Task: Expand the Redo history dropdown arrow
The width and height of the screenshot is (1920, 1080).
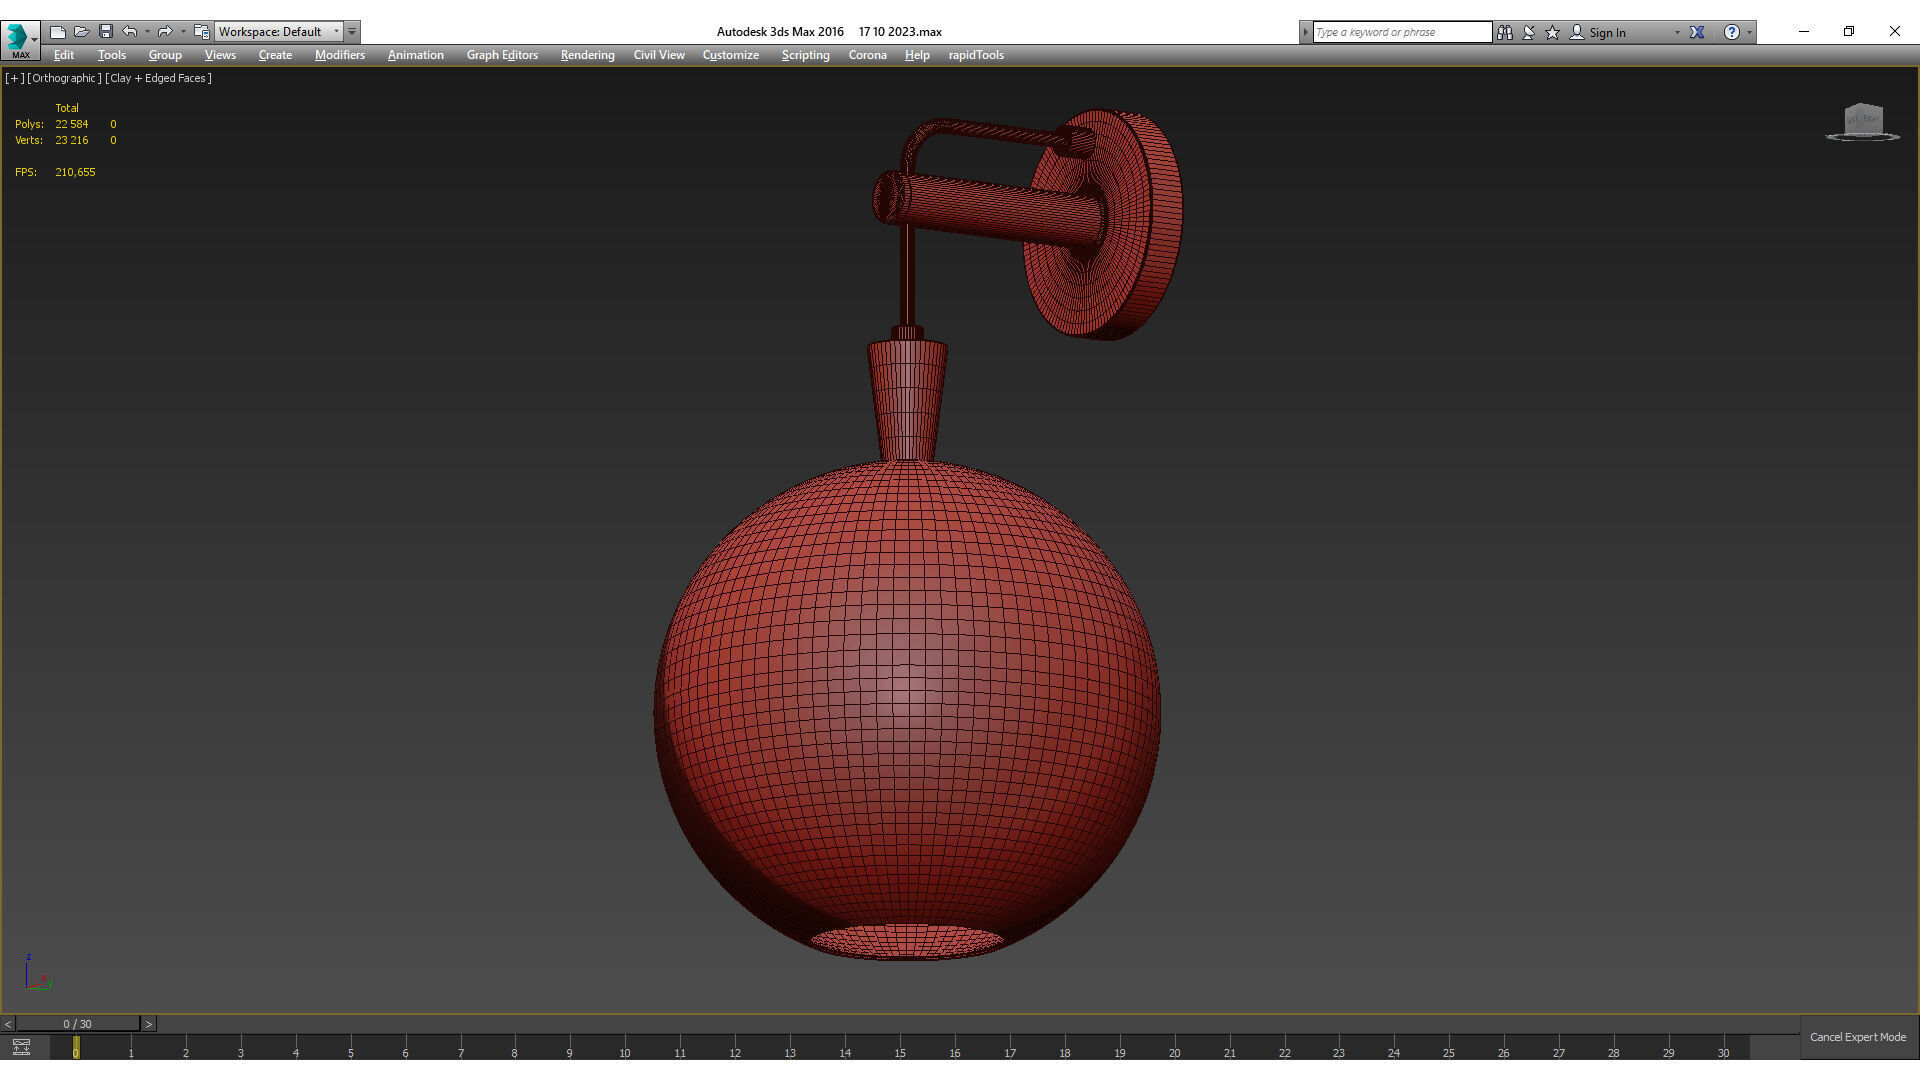Action: point(183,32)
